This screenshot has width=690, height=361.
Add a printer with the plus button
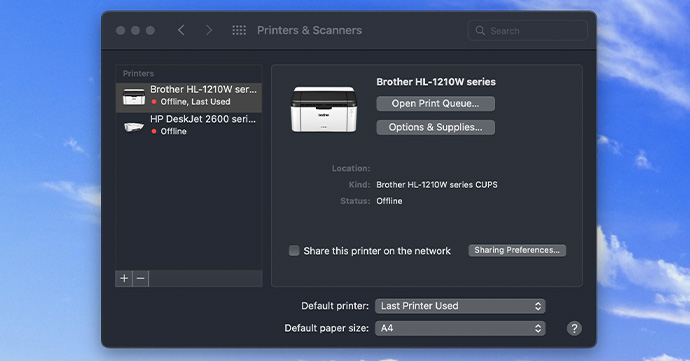point(124,278)
